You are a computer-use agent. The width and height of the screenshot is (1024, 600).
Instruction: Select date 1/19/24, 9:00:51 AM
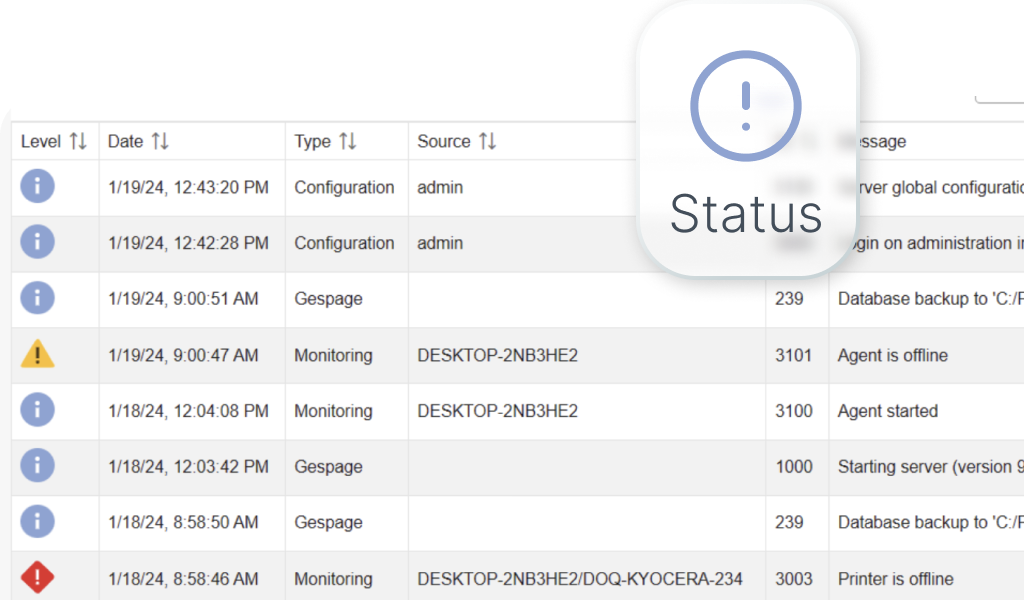(183, 299)
